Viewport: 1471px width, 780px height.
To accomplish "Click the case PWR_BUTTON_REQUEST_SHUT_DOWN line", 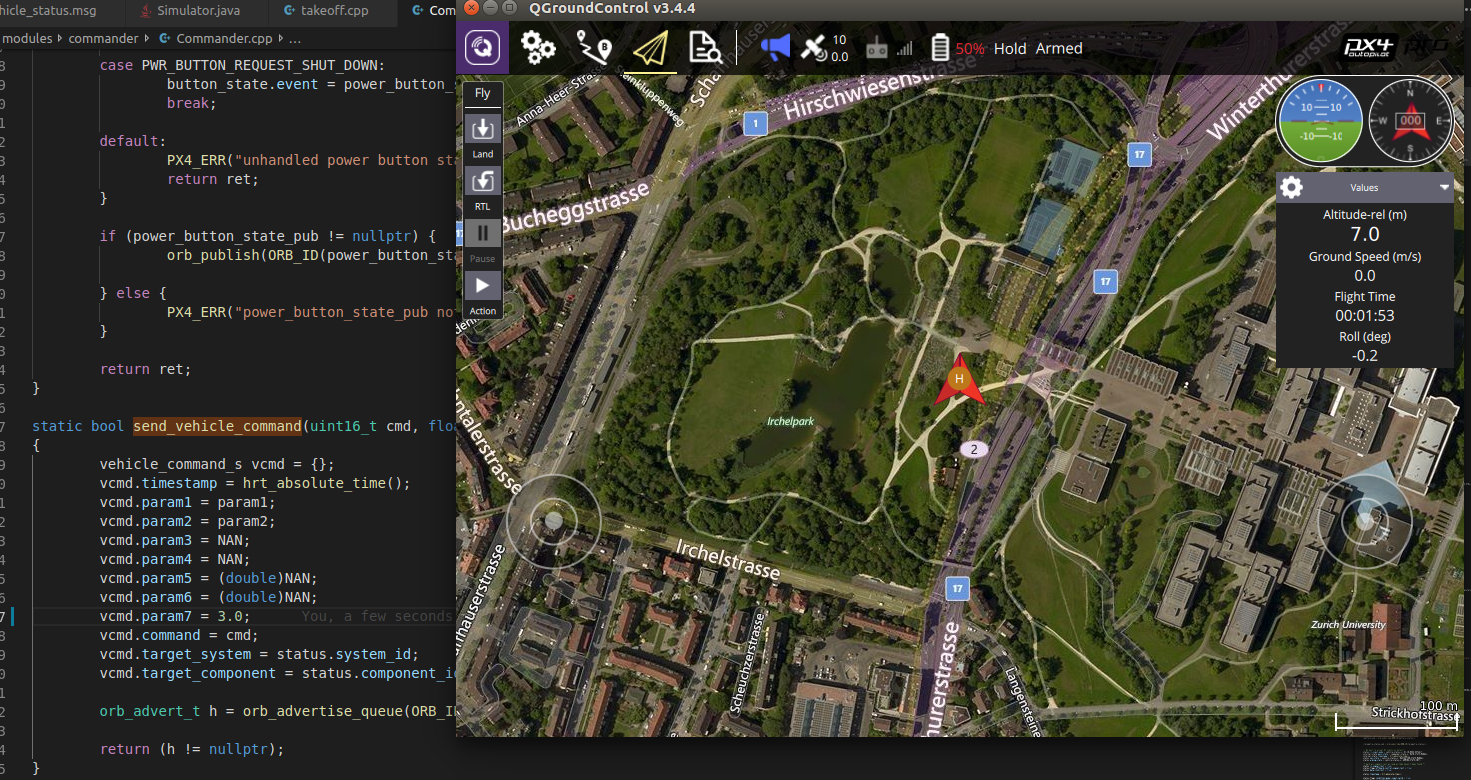I will (242, 65).
